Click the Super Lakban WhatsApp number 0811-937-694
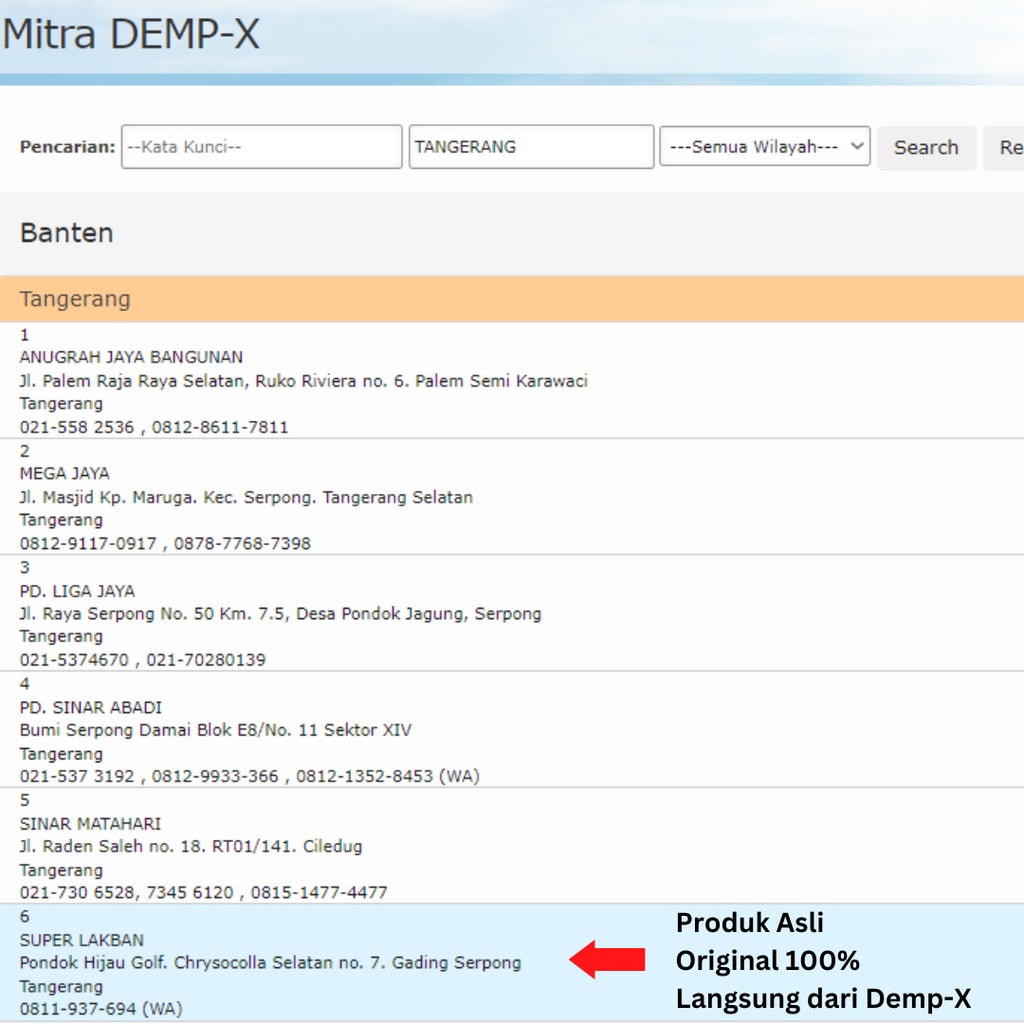1024x1024 pixels. 101,1009
